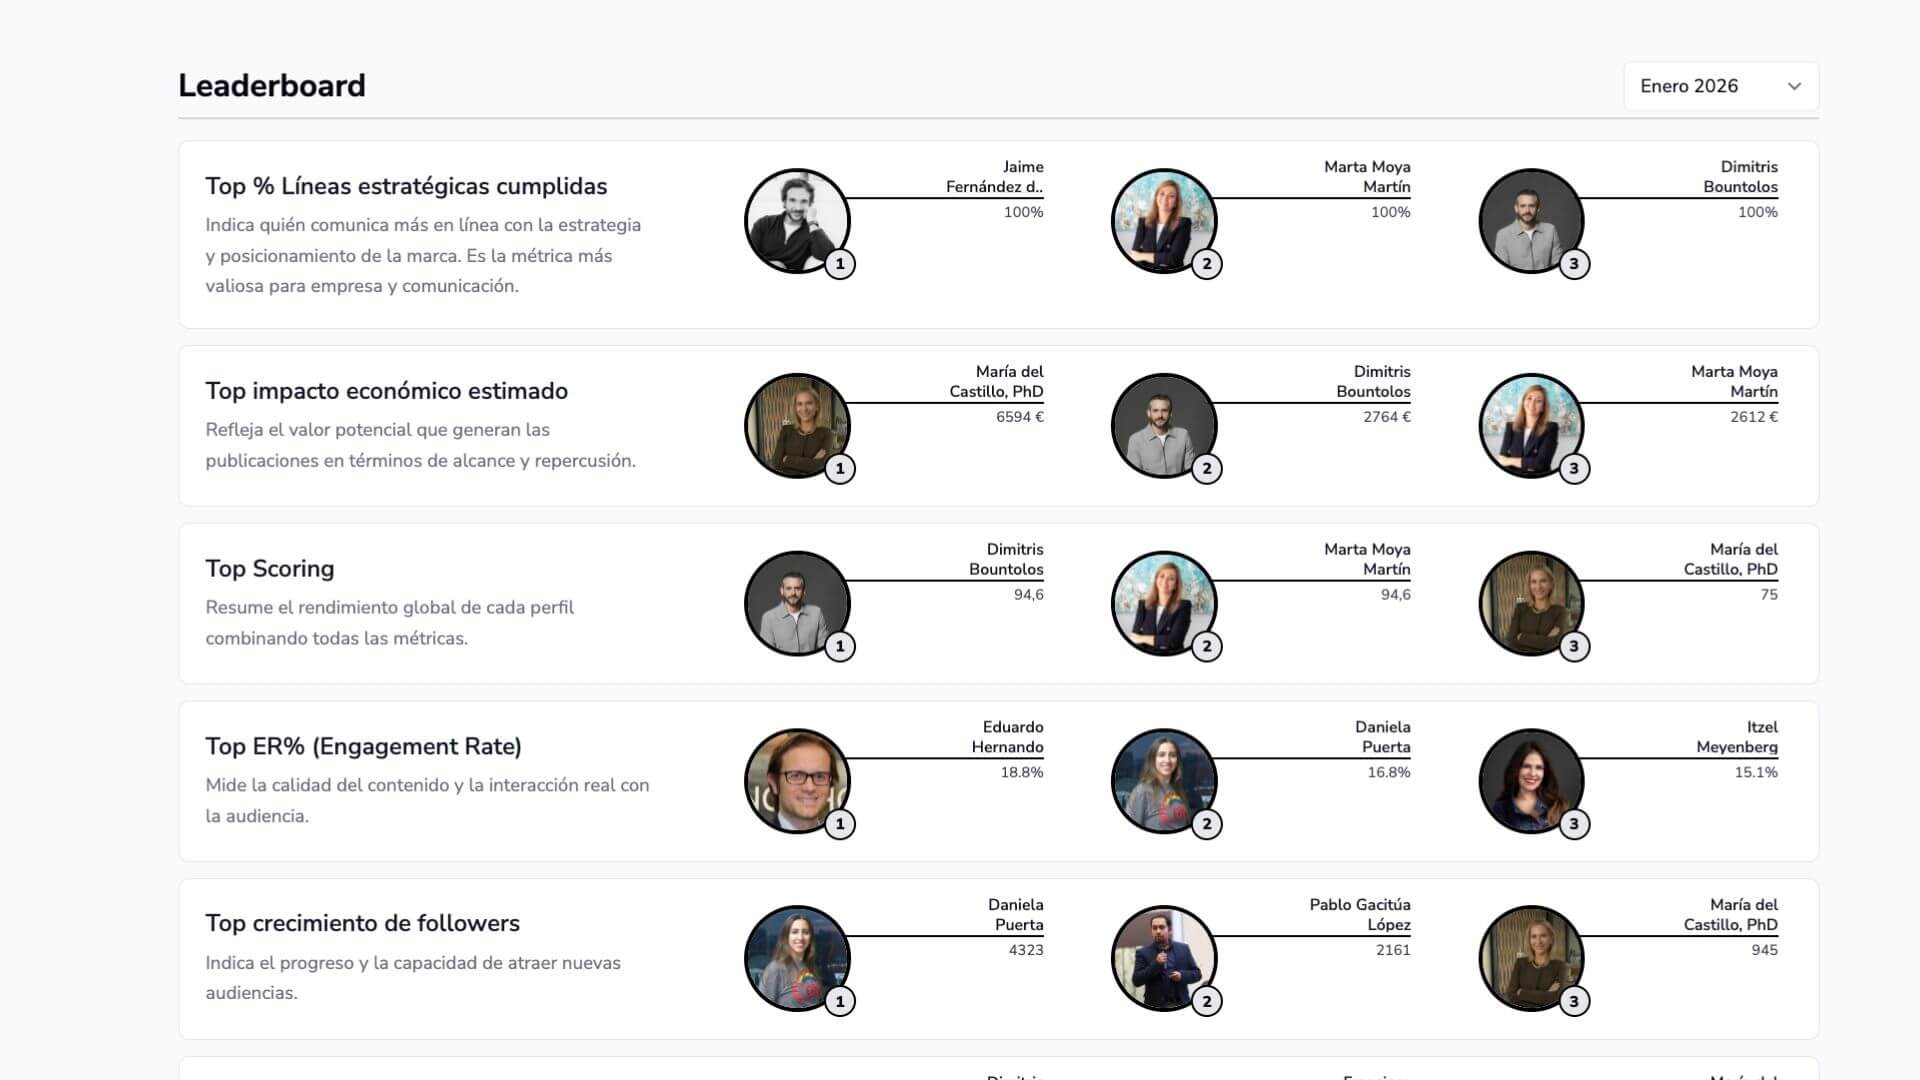1920x1080 pixels.
Task: Click María del Castillo avatar in economic impact row
Action: pos(796,425)
